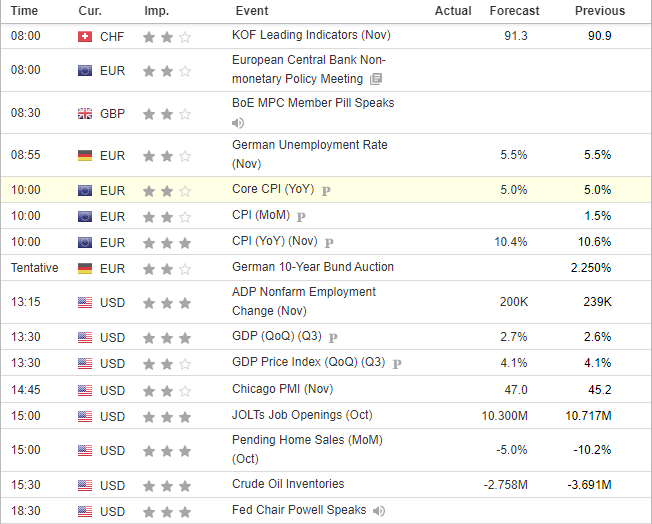Click the Swiss flag icon next to CHF

pos(85,37)
